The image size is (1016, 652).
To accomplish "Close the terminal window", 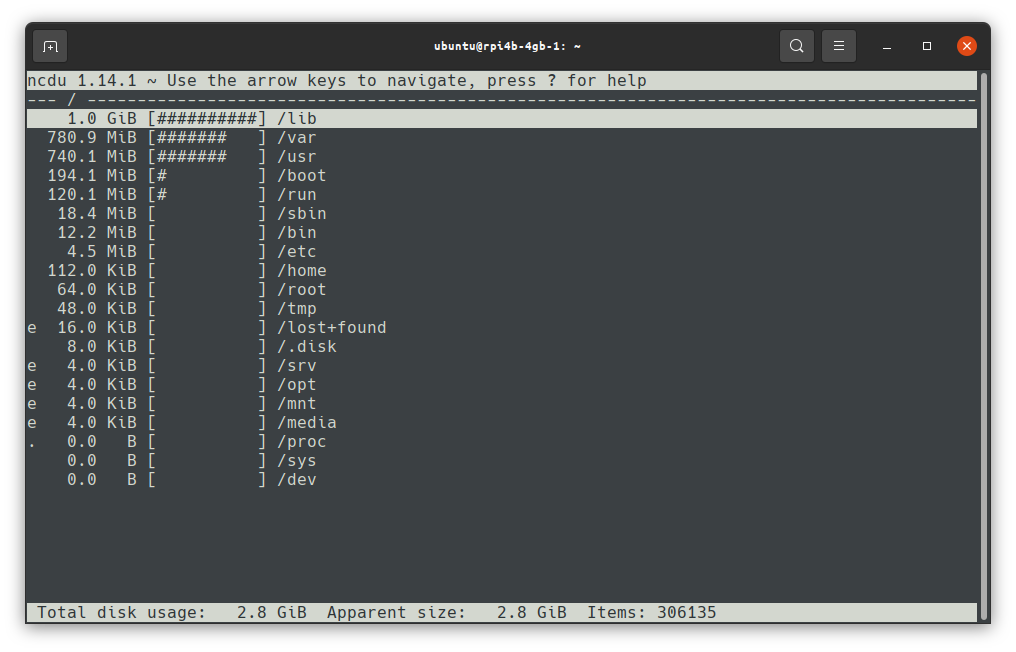I will (966, 46).
